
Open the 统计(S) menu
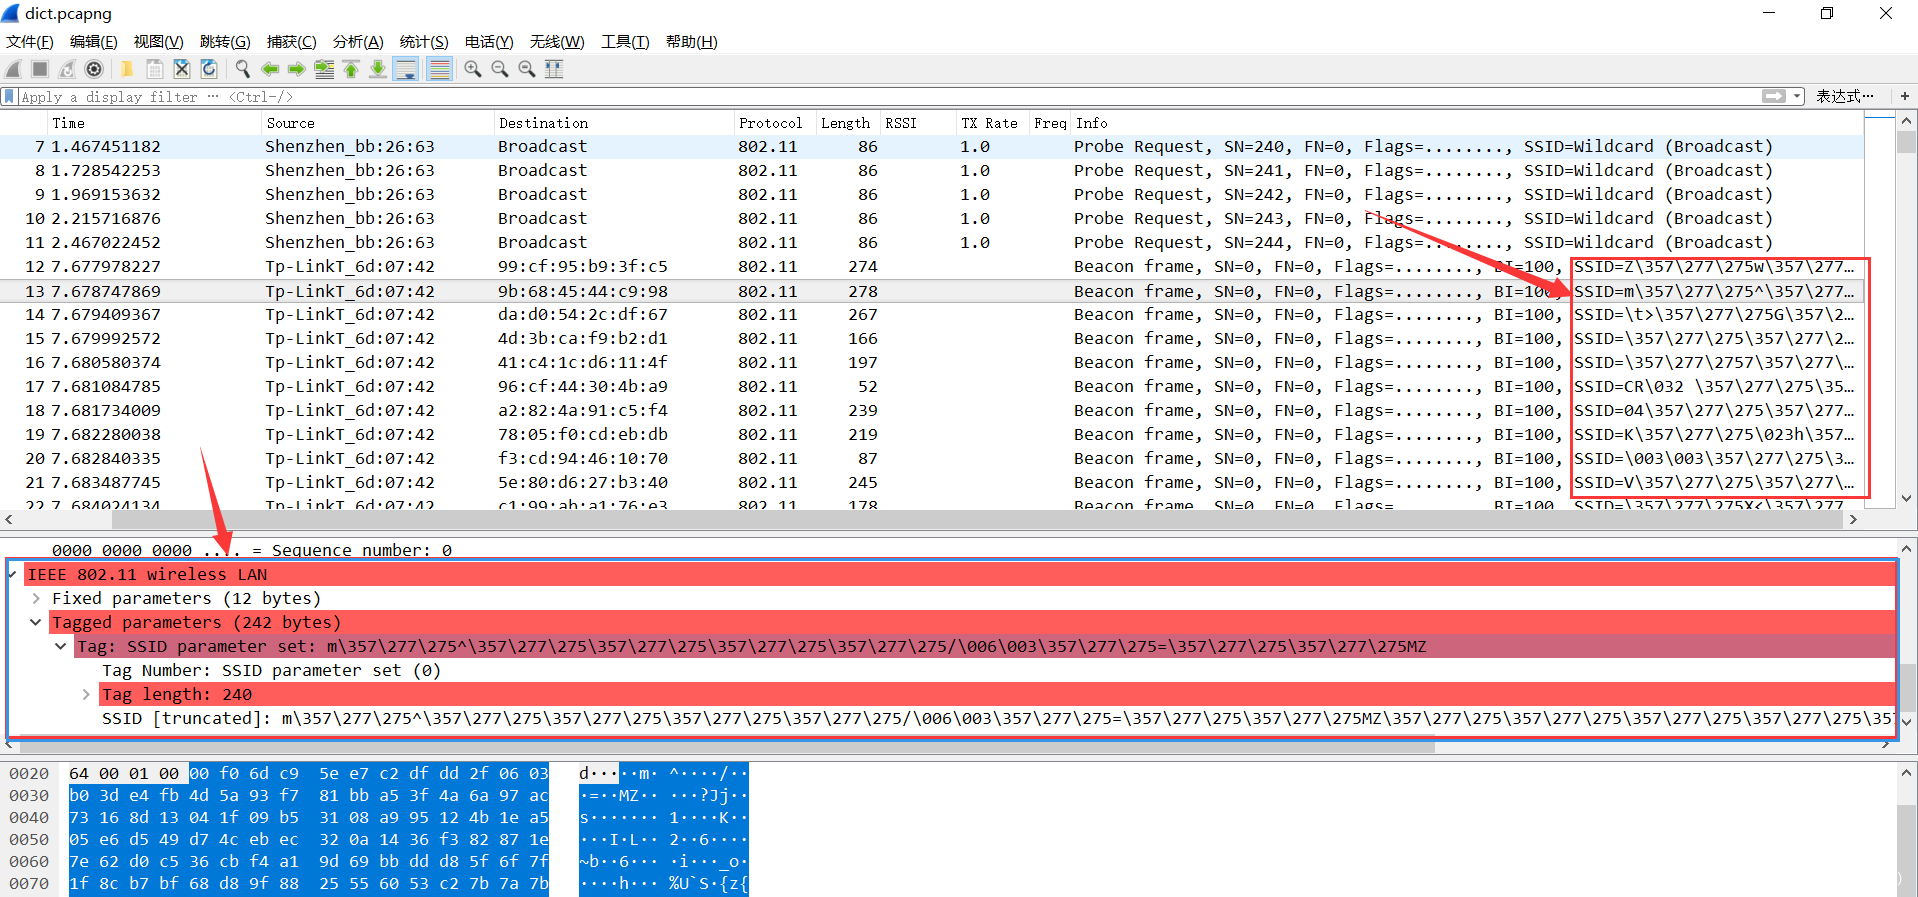[x=424, y=42]
